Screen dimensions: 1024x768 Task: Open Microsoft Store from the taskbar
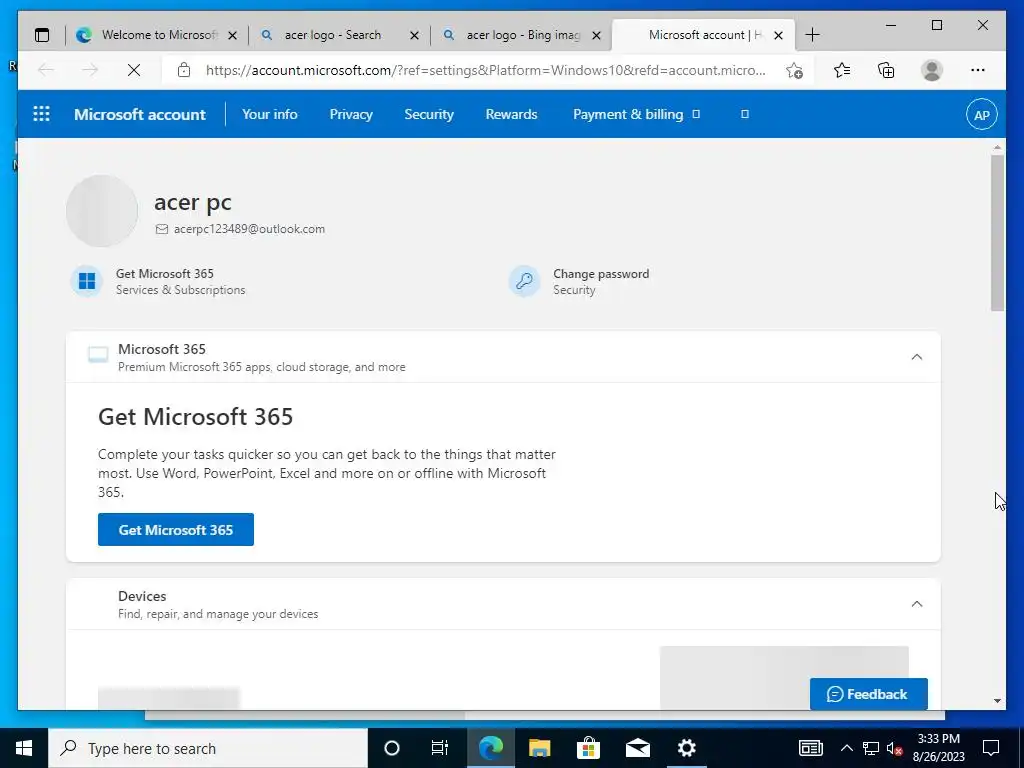tap(588, 748)
